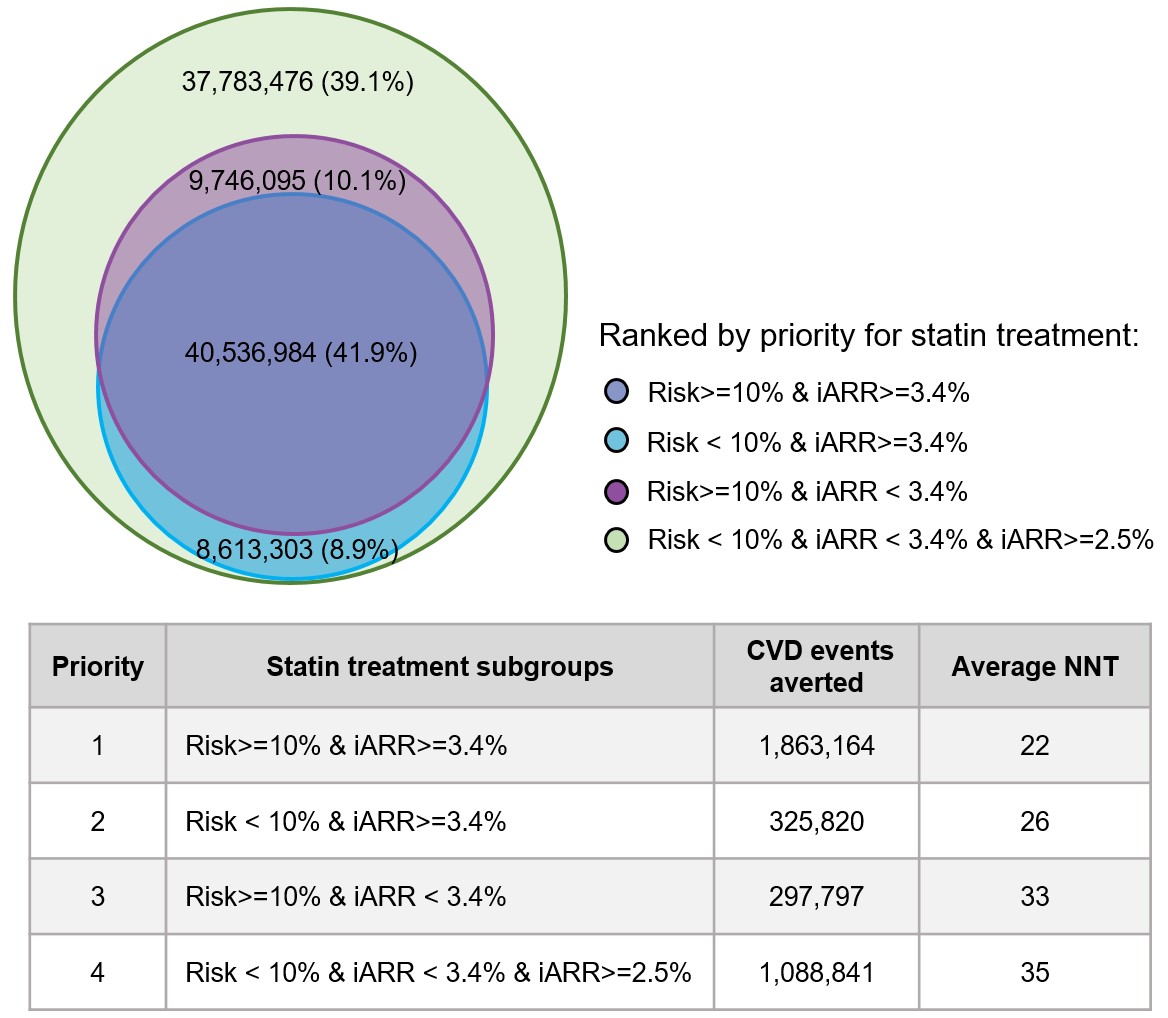This screenshot has width=1168, height=1018.
Task: Select the Average NNT column header
Action: click(1035, 666)
